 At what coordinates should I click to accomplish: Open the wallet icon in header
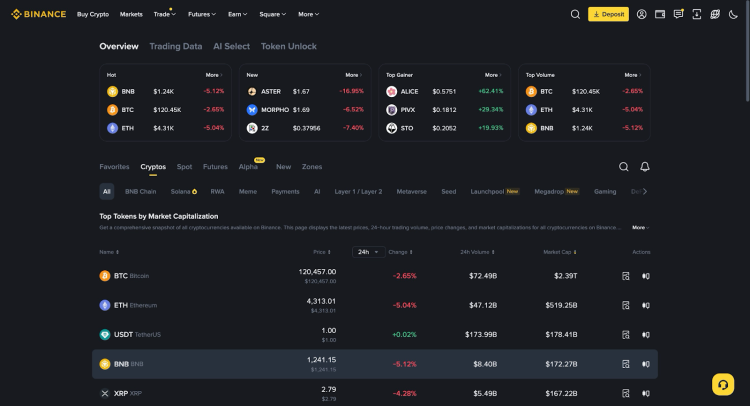660,14
